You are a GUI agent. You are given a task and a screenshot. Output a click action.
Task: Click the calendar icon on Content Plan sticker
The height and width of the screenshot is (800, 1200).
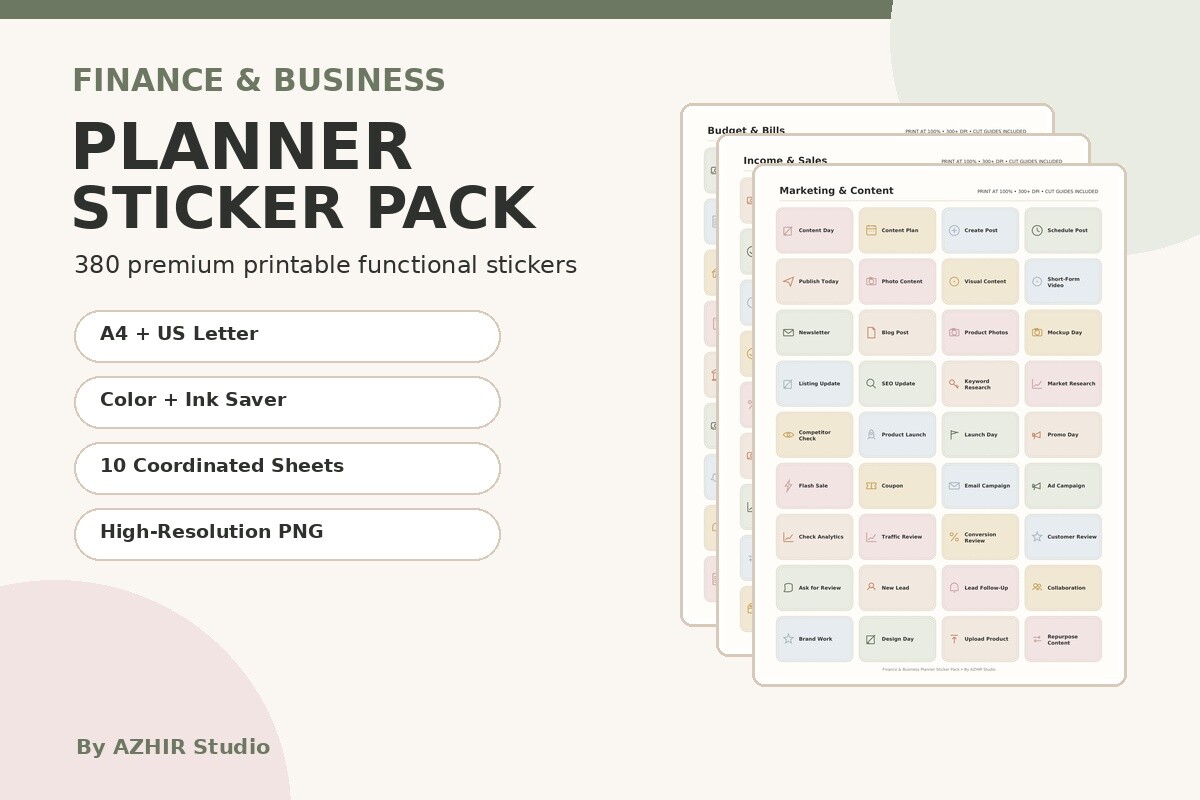coord(871,230)
